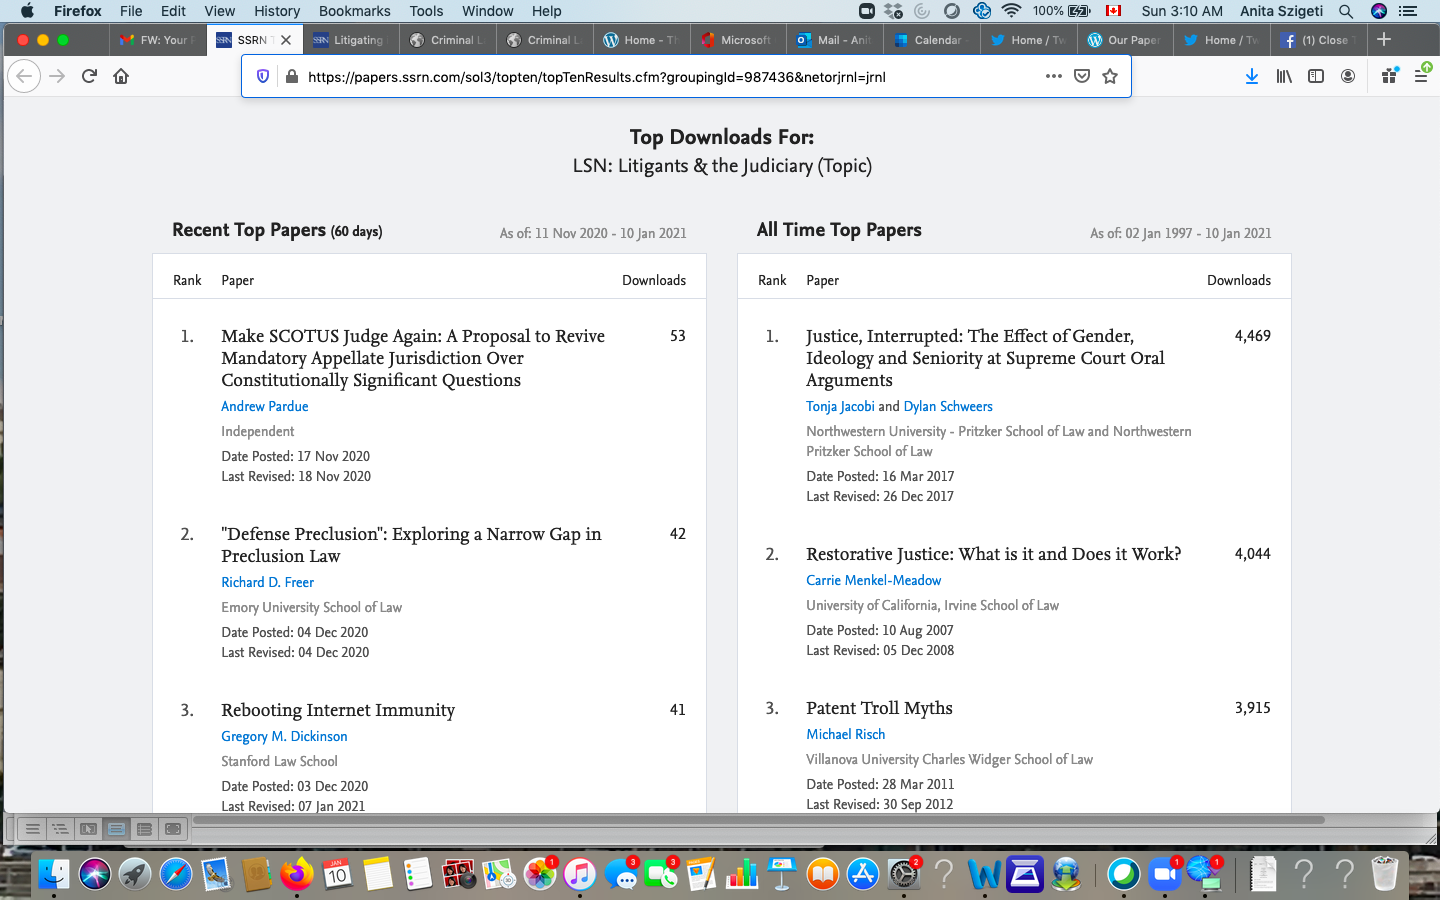This screenshot has height=900, width=1440.
Task: Click the URL address bar field
Action: (660, 76)
